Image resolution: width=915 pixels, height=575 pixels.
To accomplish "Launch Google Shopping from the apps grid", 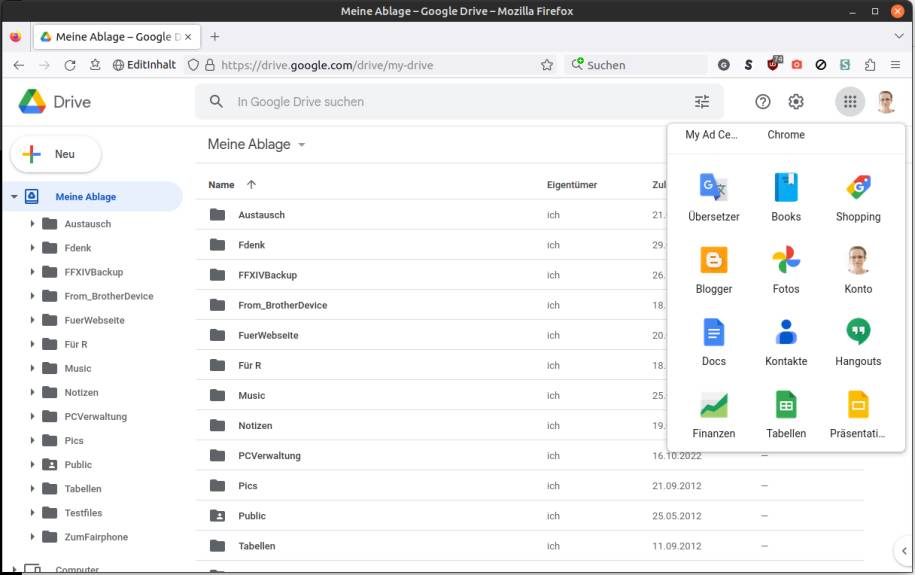I will click(858, 196).
